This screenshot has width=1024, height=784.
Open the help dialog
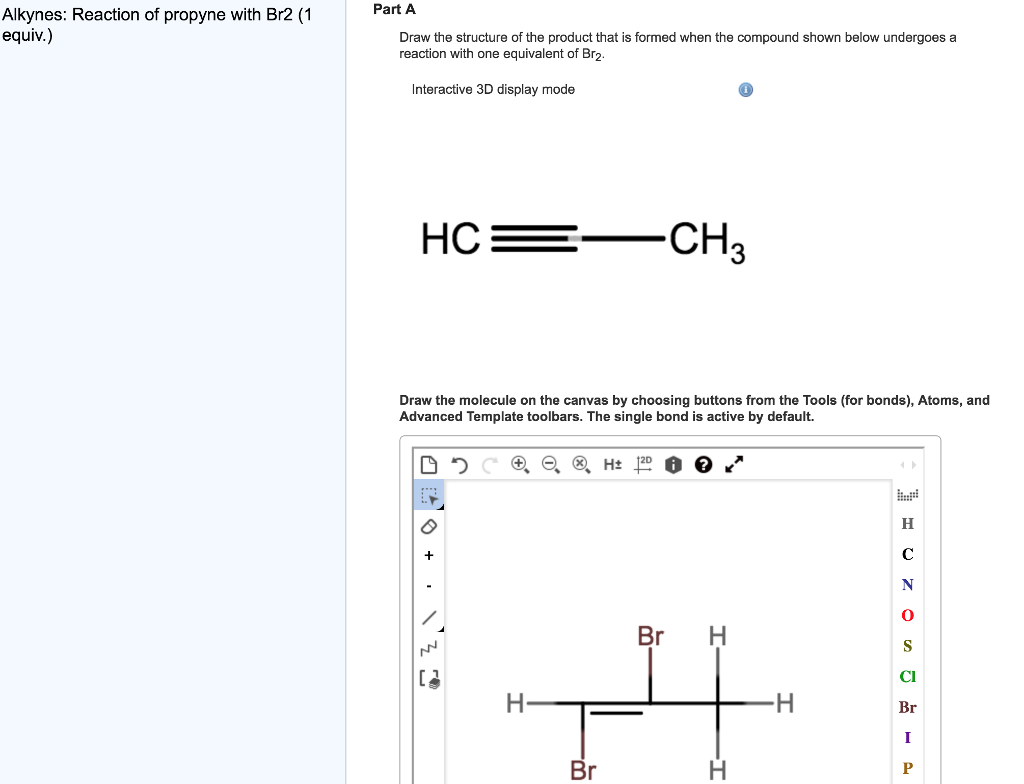point(703,464)
